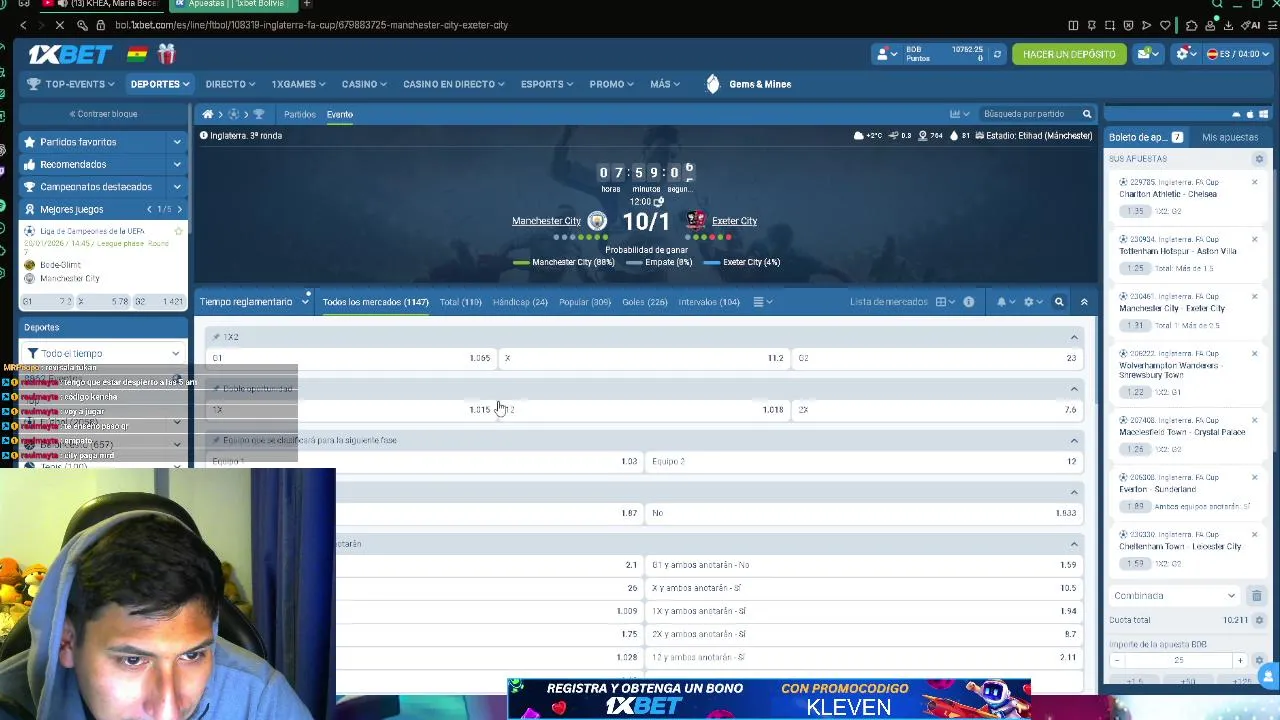Select the Goles (226) markets tab
1280x720 pixels.
pos(644,302)
